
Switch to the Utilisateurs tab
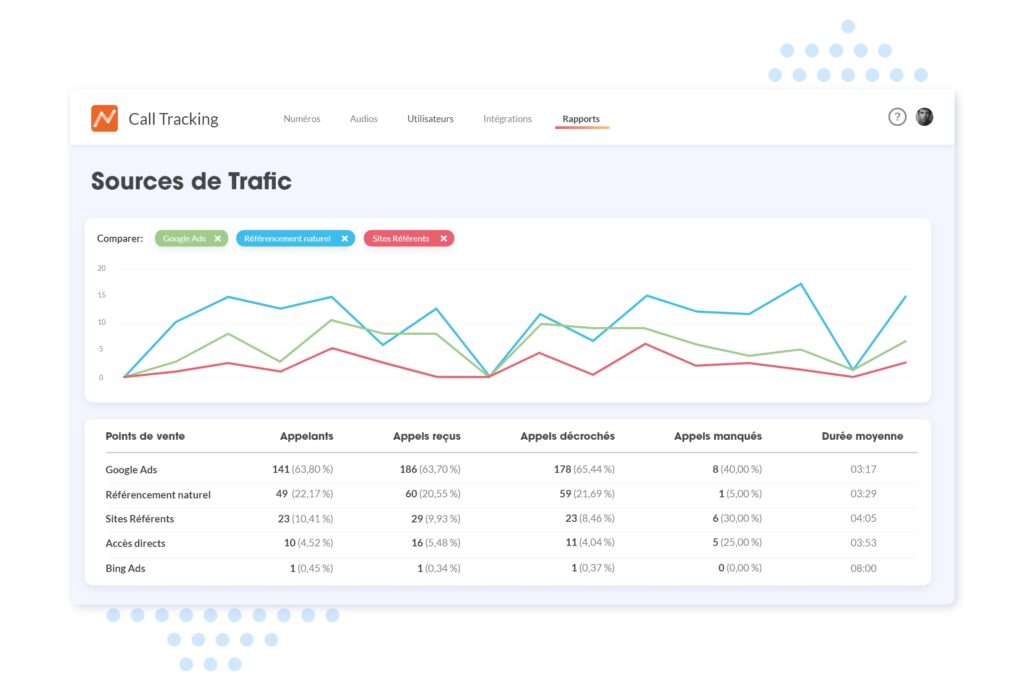[430, 119]
